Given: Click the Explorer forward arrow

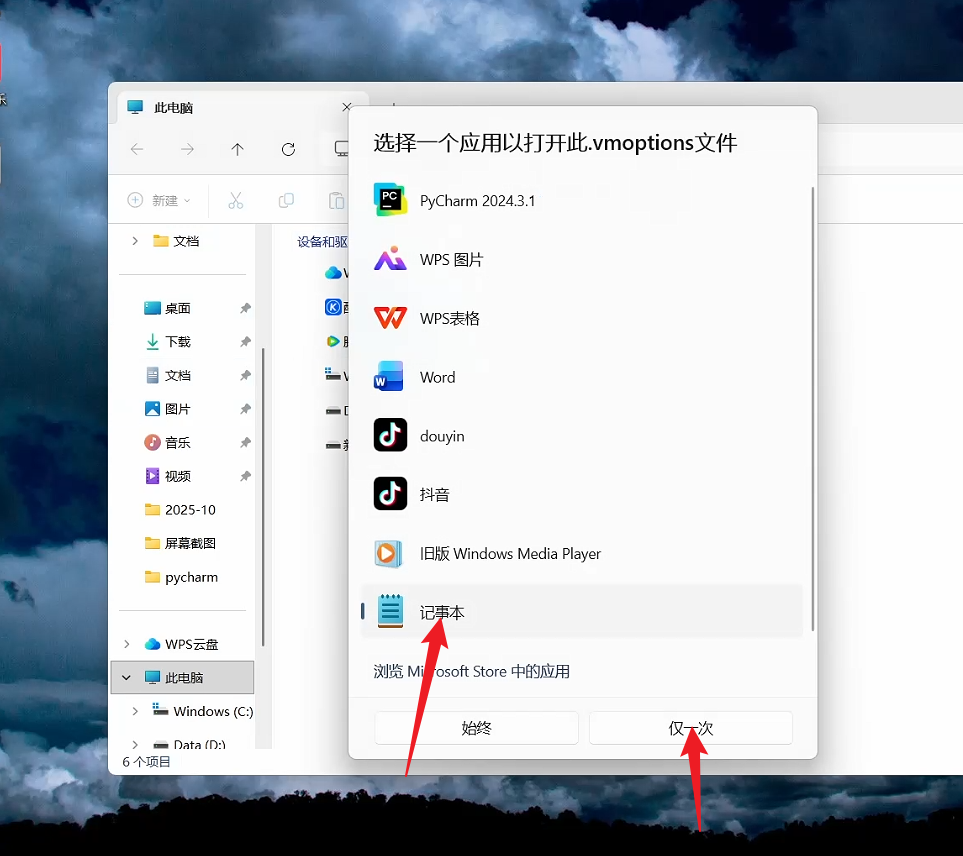Looking at the screenshot, I should point(187,149).
